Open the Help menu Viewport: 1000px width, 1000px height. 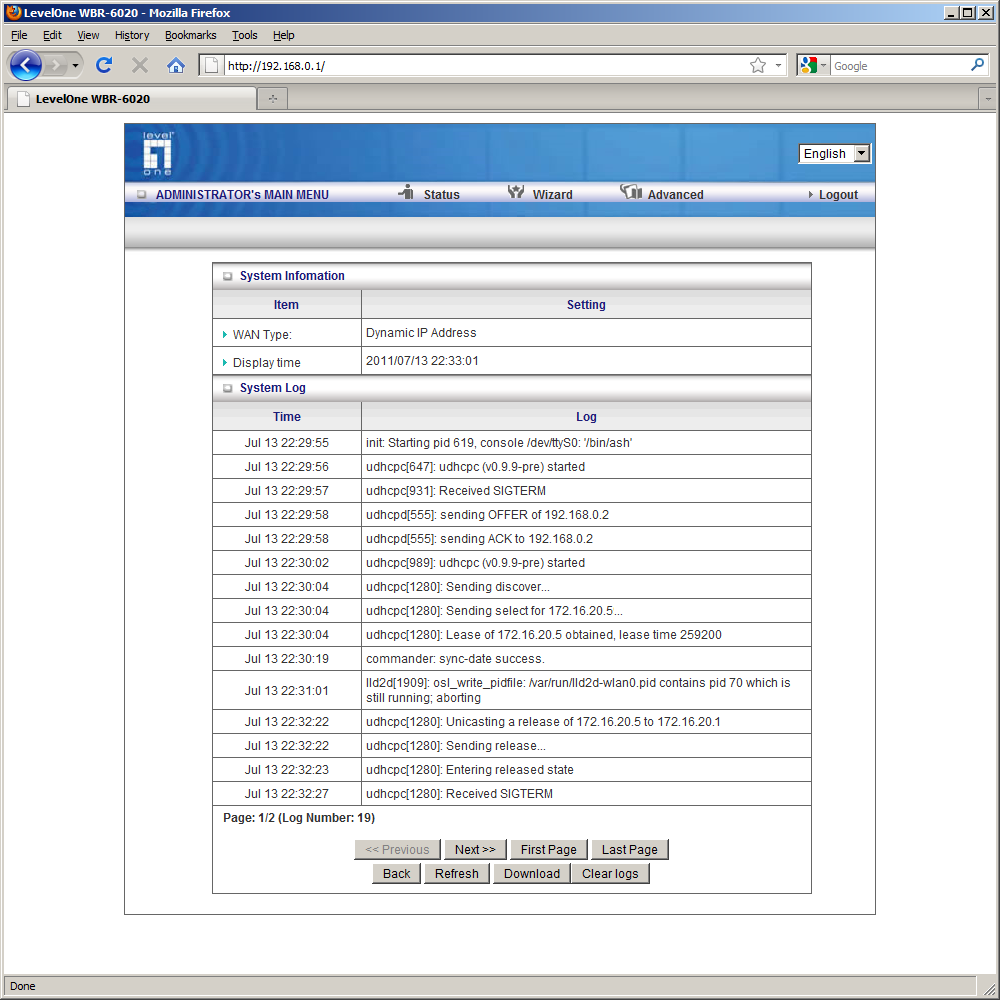(x=284, y=35)
